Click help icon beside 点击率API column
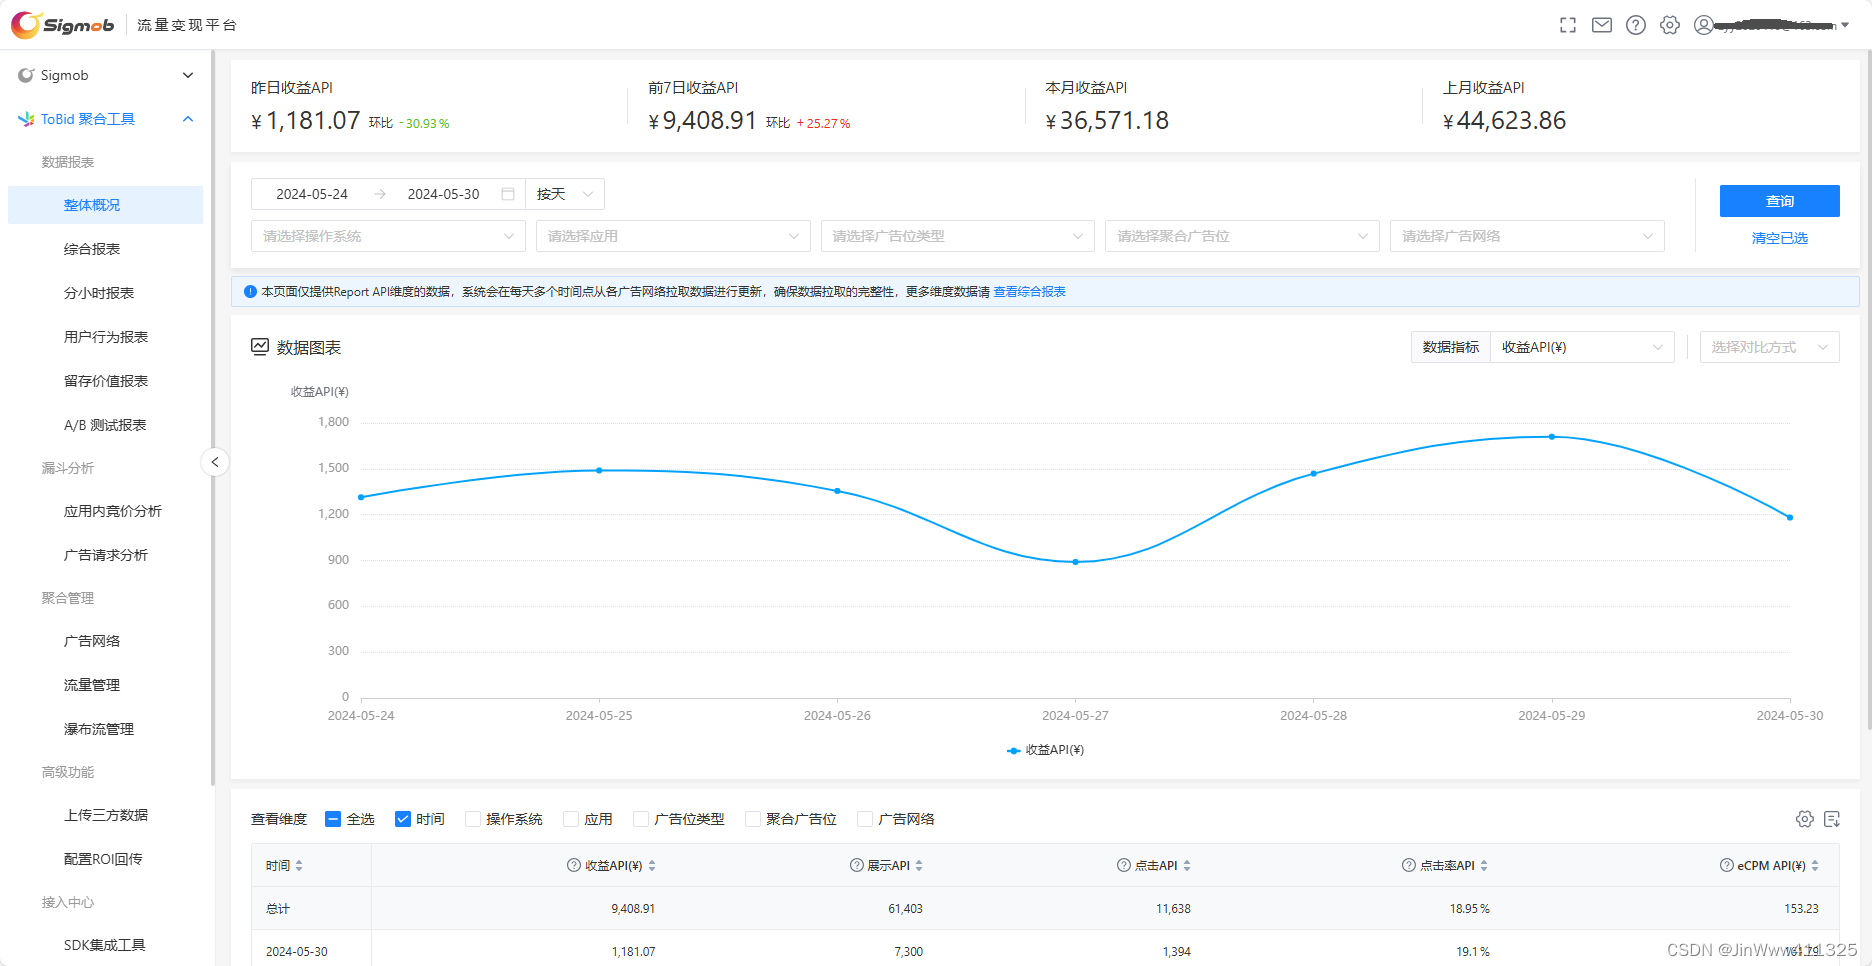 click(x=1409, y=865)
